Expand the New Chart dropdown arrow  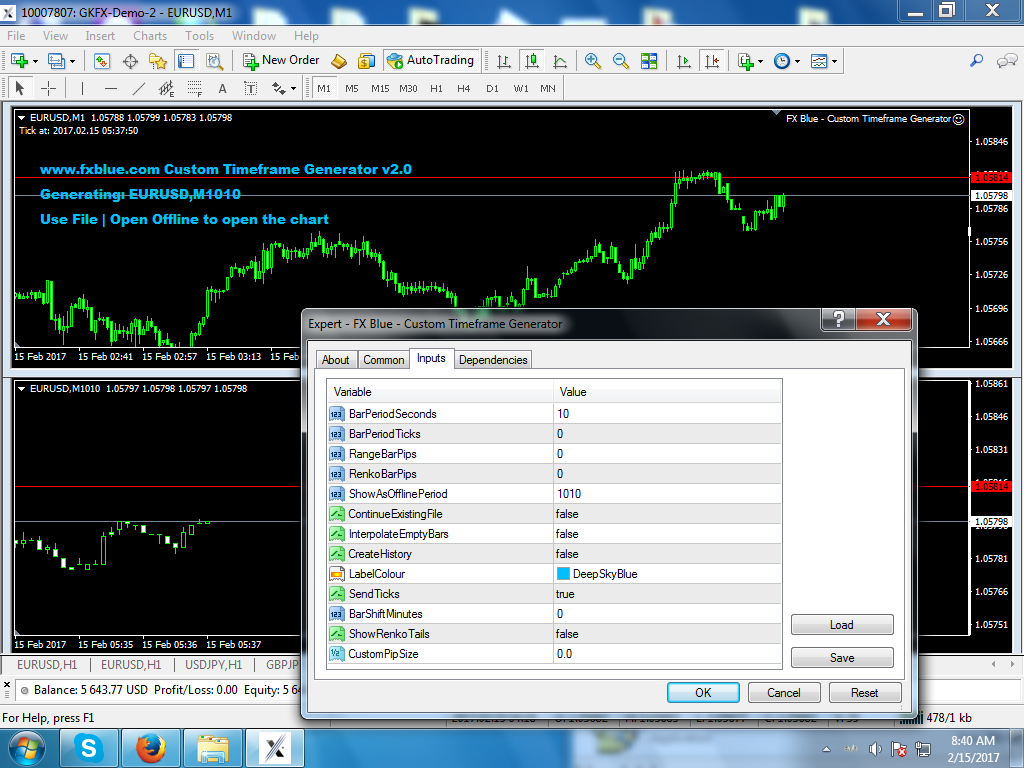tap(35, 61)
